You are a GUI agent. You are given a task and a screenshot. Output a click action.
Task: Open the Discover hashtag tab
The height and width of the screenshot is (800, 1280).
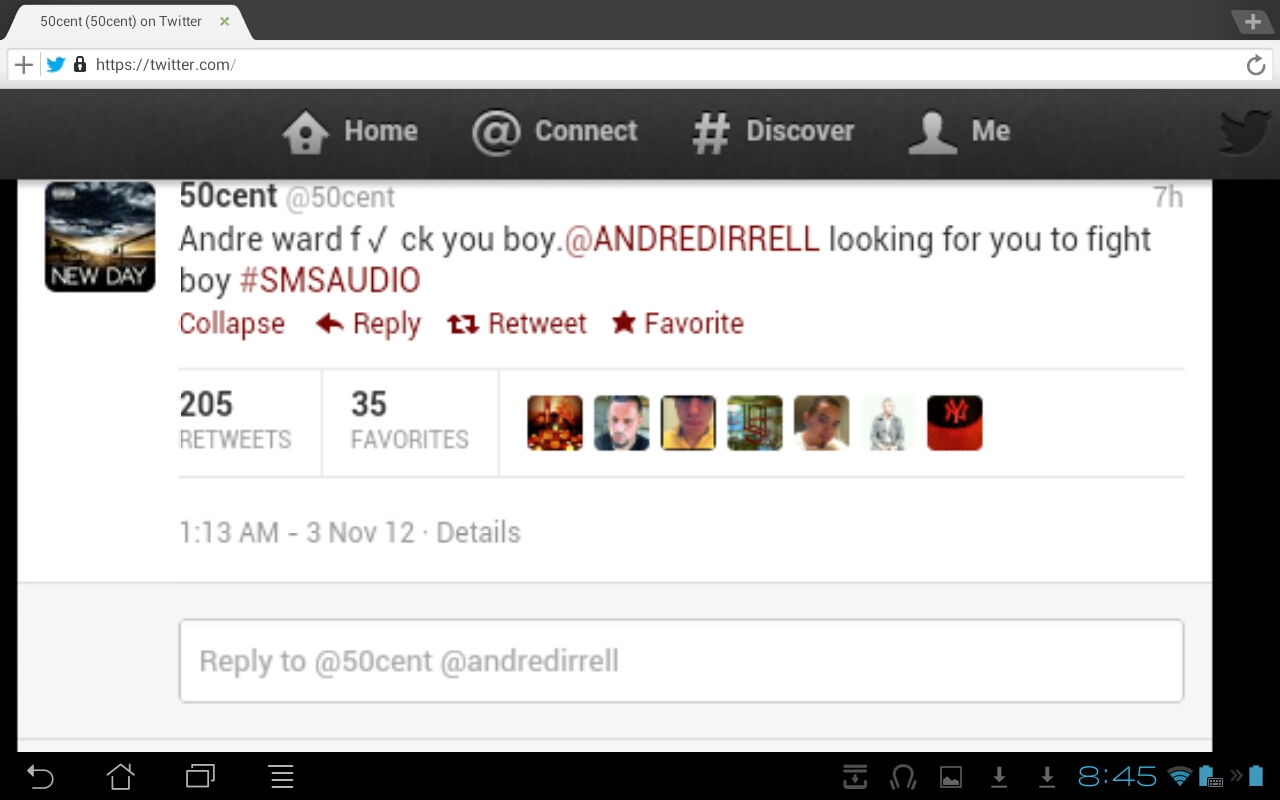tap(773, 132)
